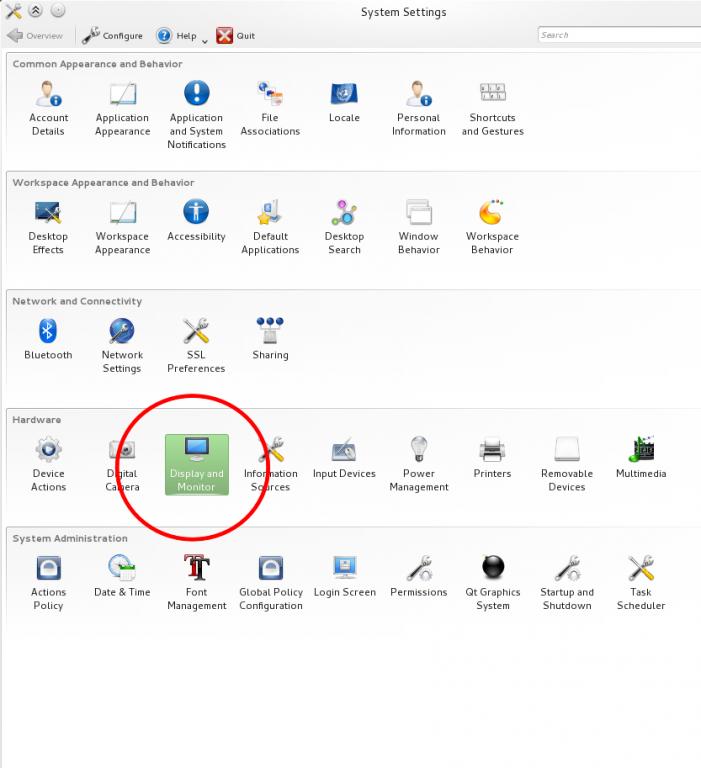Open Date & Time settings
The image size is (701, 768).
click(122, 575)
